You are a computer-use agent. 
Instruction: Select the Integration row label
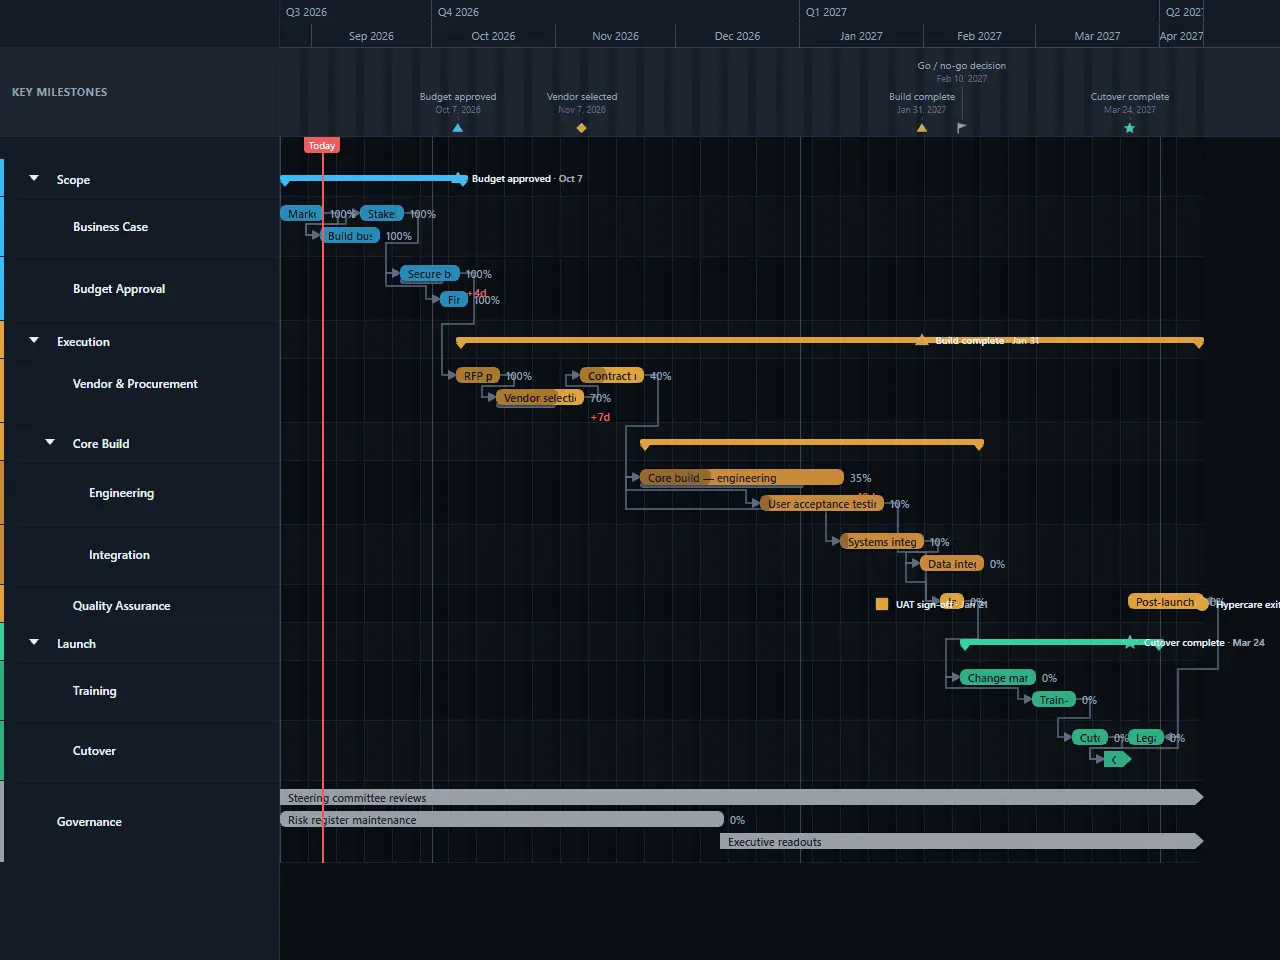[119, 555]
